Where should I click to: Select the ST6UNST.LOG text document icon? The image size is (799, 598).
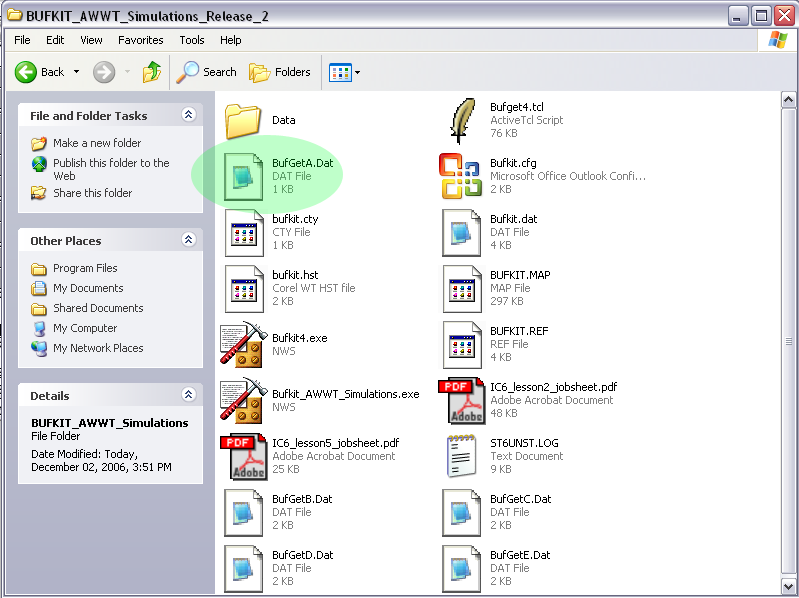(x=461, y=457)
